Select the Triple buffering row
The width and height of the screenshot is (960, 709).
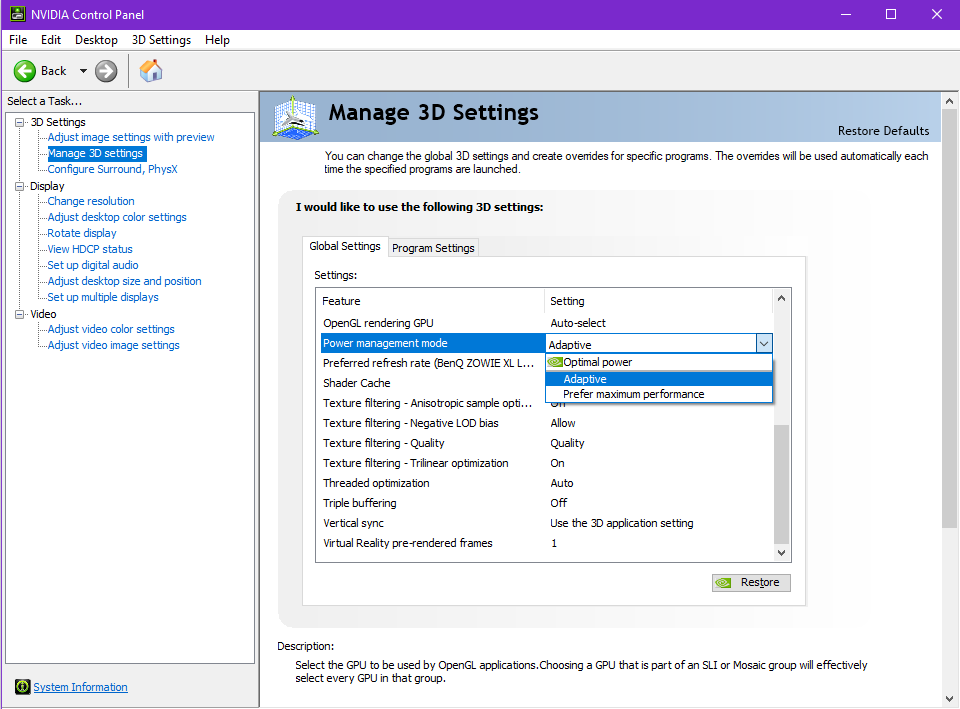546,503
